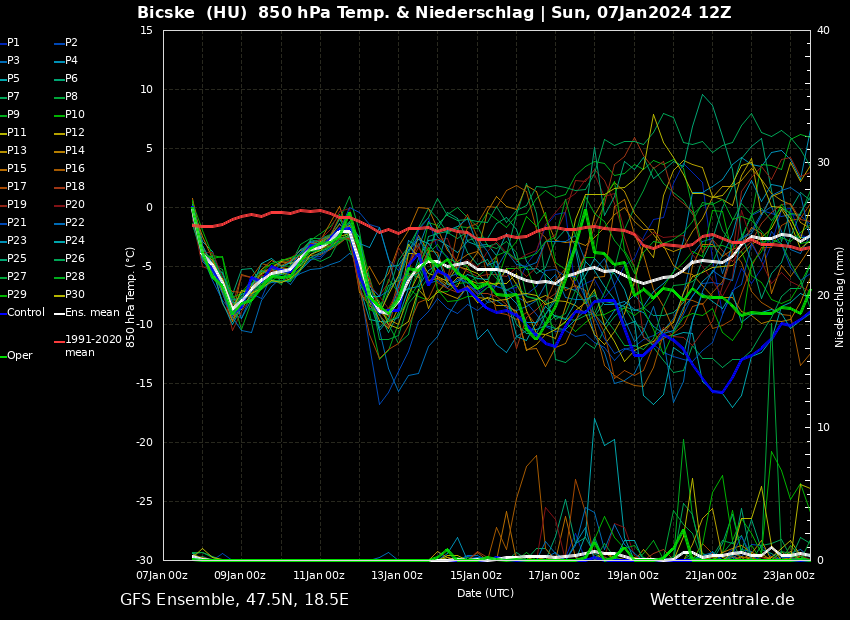This screenshot has height=620, width=850.
Task: Select the P24 legend entry
Action: click(x=75, y=241)
